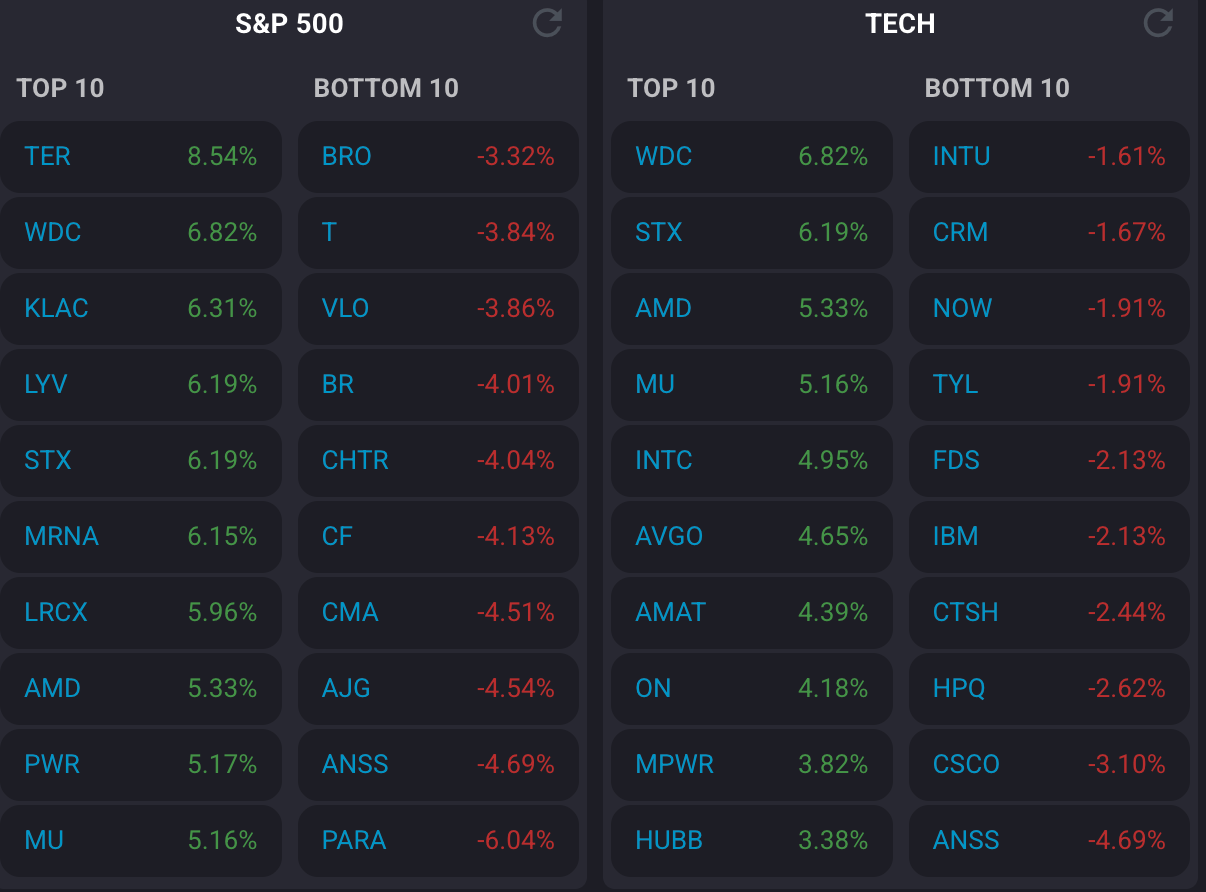This screenshot has width=1206, height=892.
Task: Refresh the TECH panel
Action: (1158, 23)
